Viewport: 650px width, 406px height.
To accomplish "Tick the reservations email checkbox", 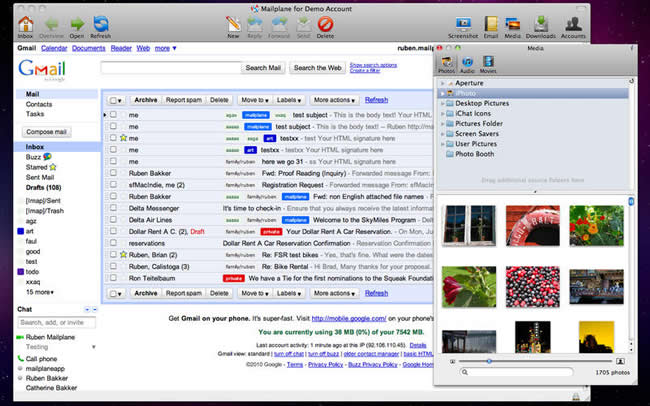I will point(113,244).
